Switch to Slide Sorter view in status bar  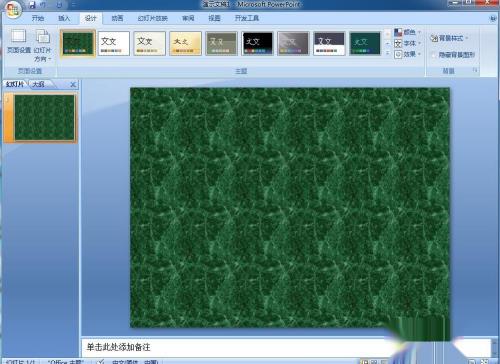point(375,362)
